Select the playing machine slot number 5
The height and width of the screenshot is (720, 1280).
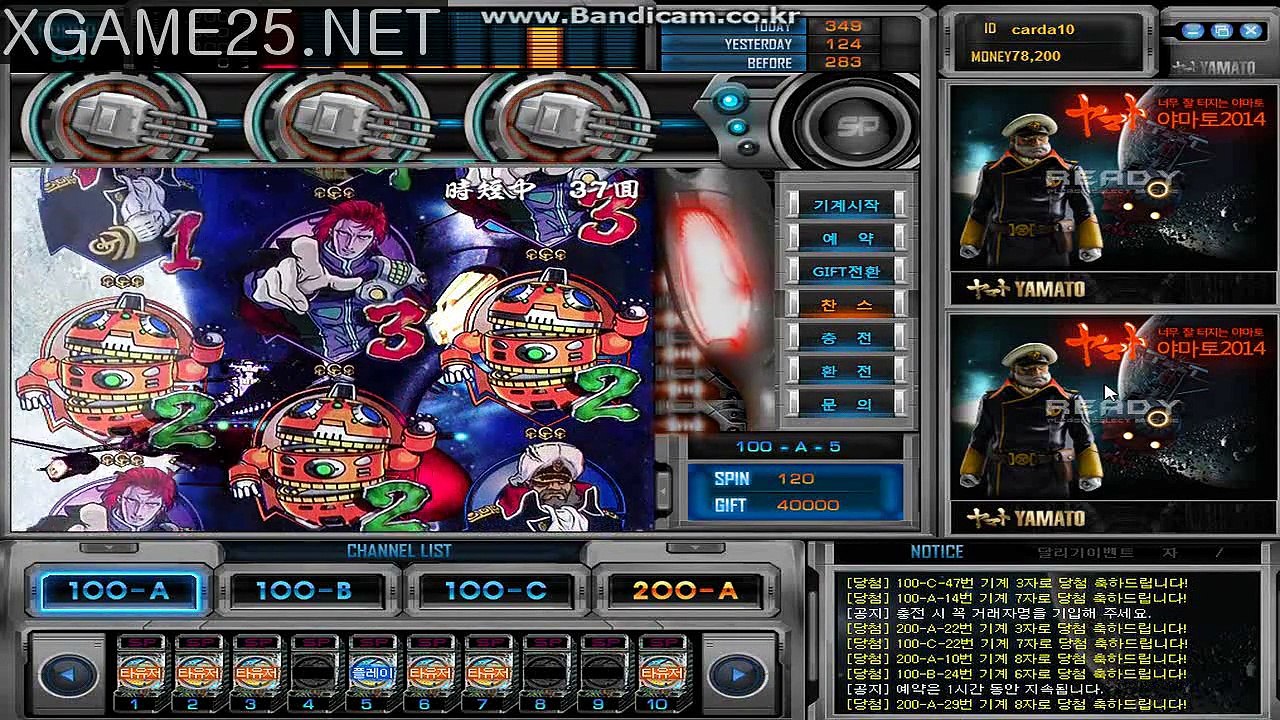coord(372,672)
